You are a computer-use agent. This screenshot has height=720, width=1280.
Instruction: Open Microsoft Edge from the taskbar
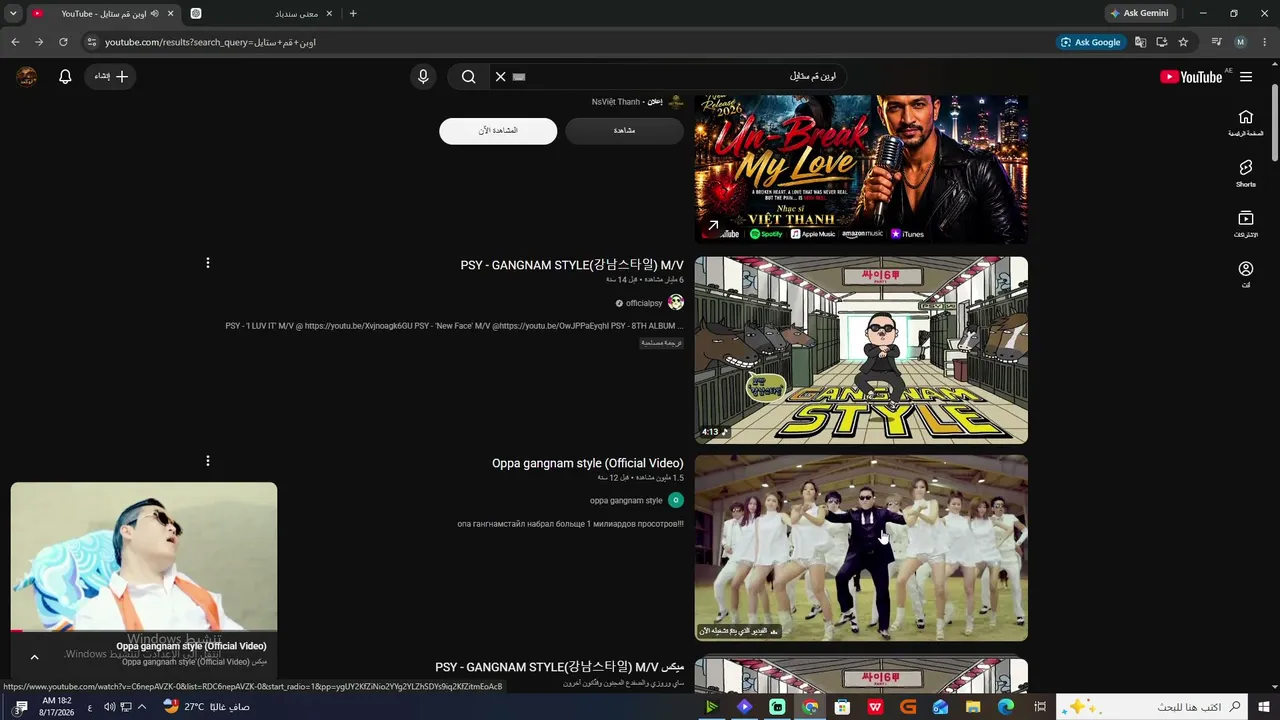1006,707
